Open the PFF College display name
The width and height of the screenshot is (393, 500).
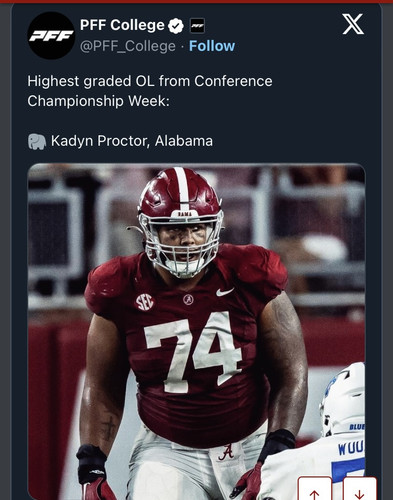(122, 25)
